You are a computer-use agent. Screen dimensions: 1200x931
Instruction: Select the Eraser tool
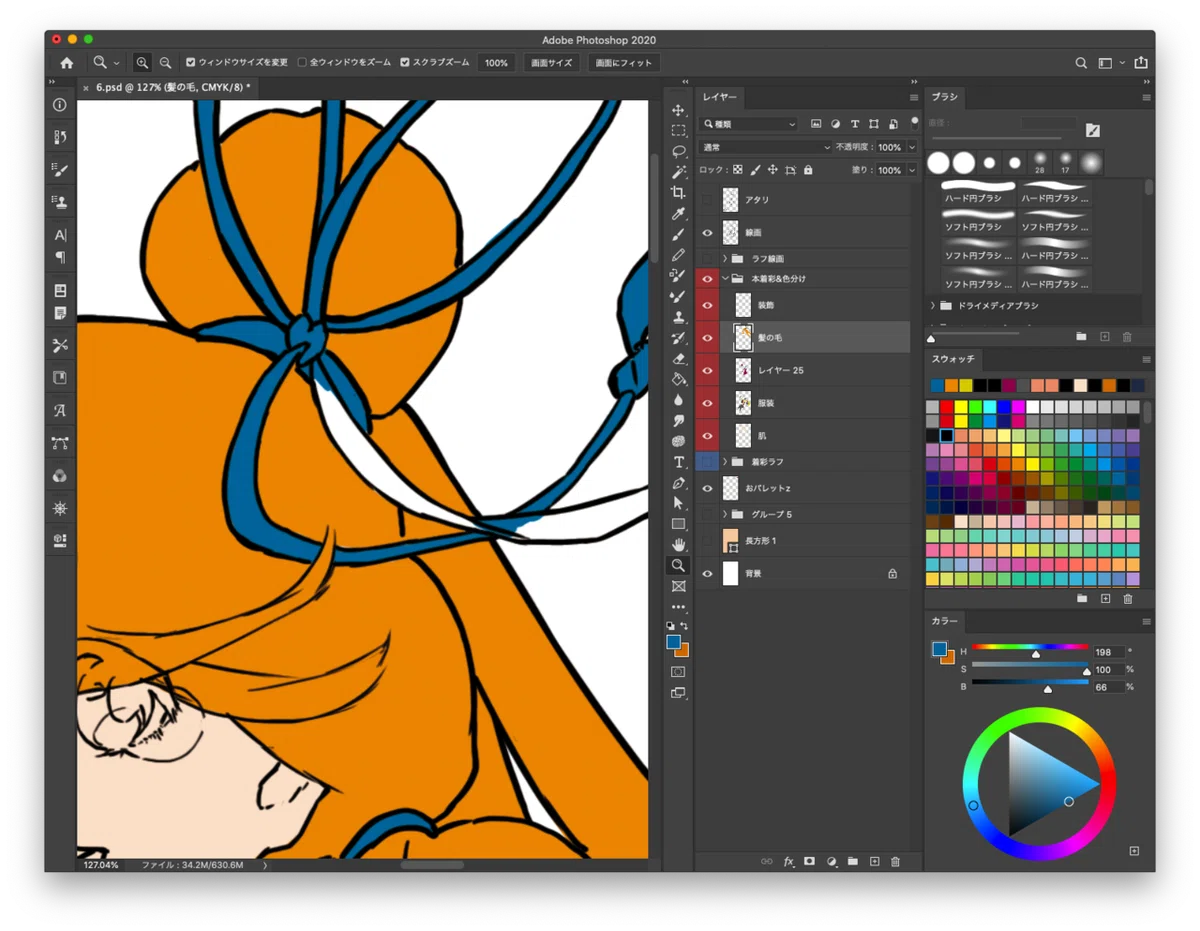[678, 358]
